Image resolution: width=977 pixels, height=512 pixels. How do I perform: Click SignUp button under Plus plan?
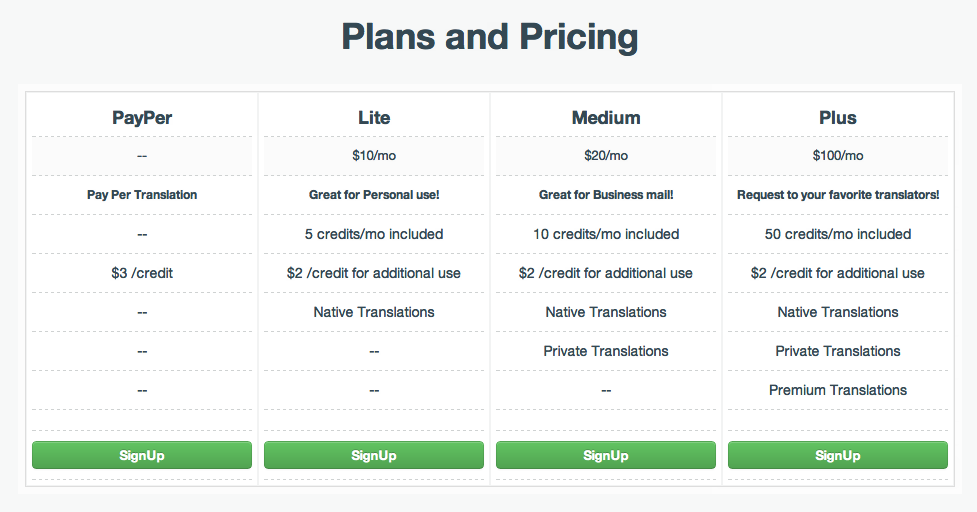coord(837,455)
